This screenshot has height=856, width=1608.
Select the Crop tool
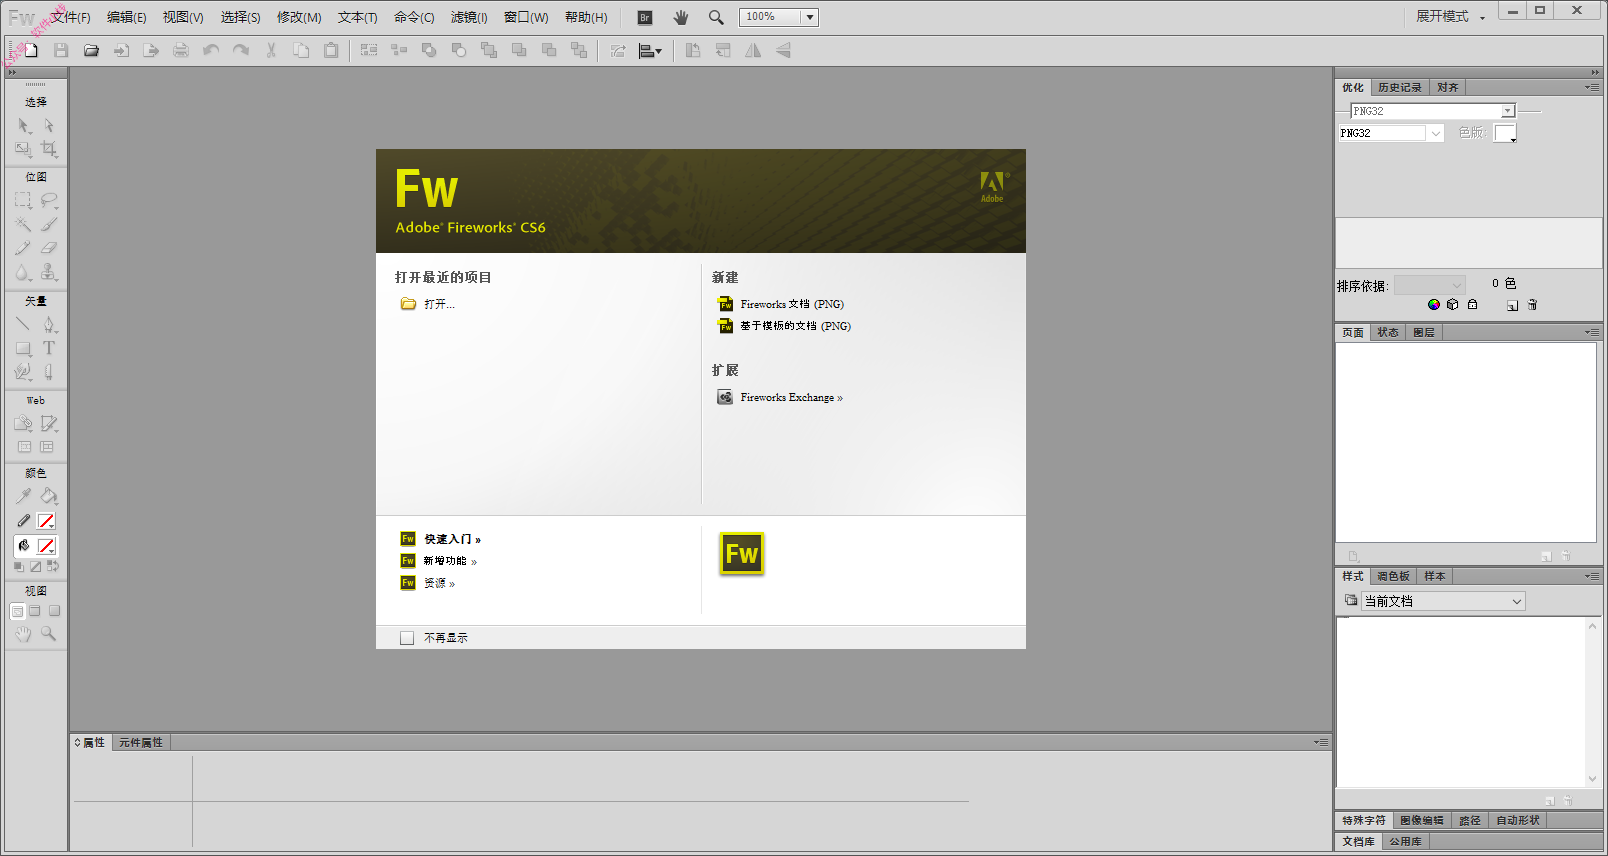coord(48,149)
